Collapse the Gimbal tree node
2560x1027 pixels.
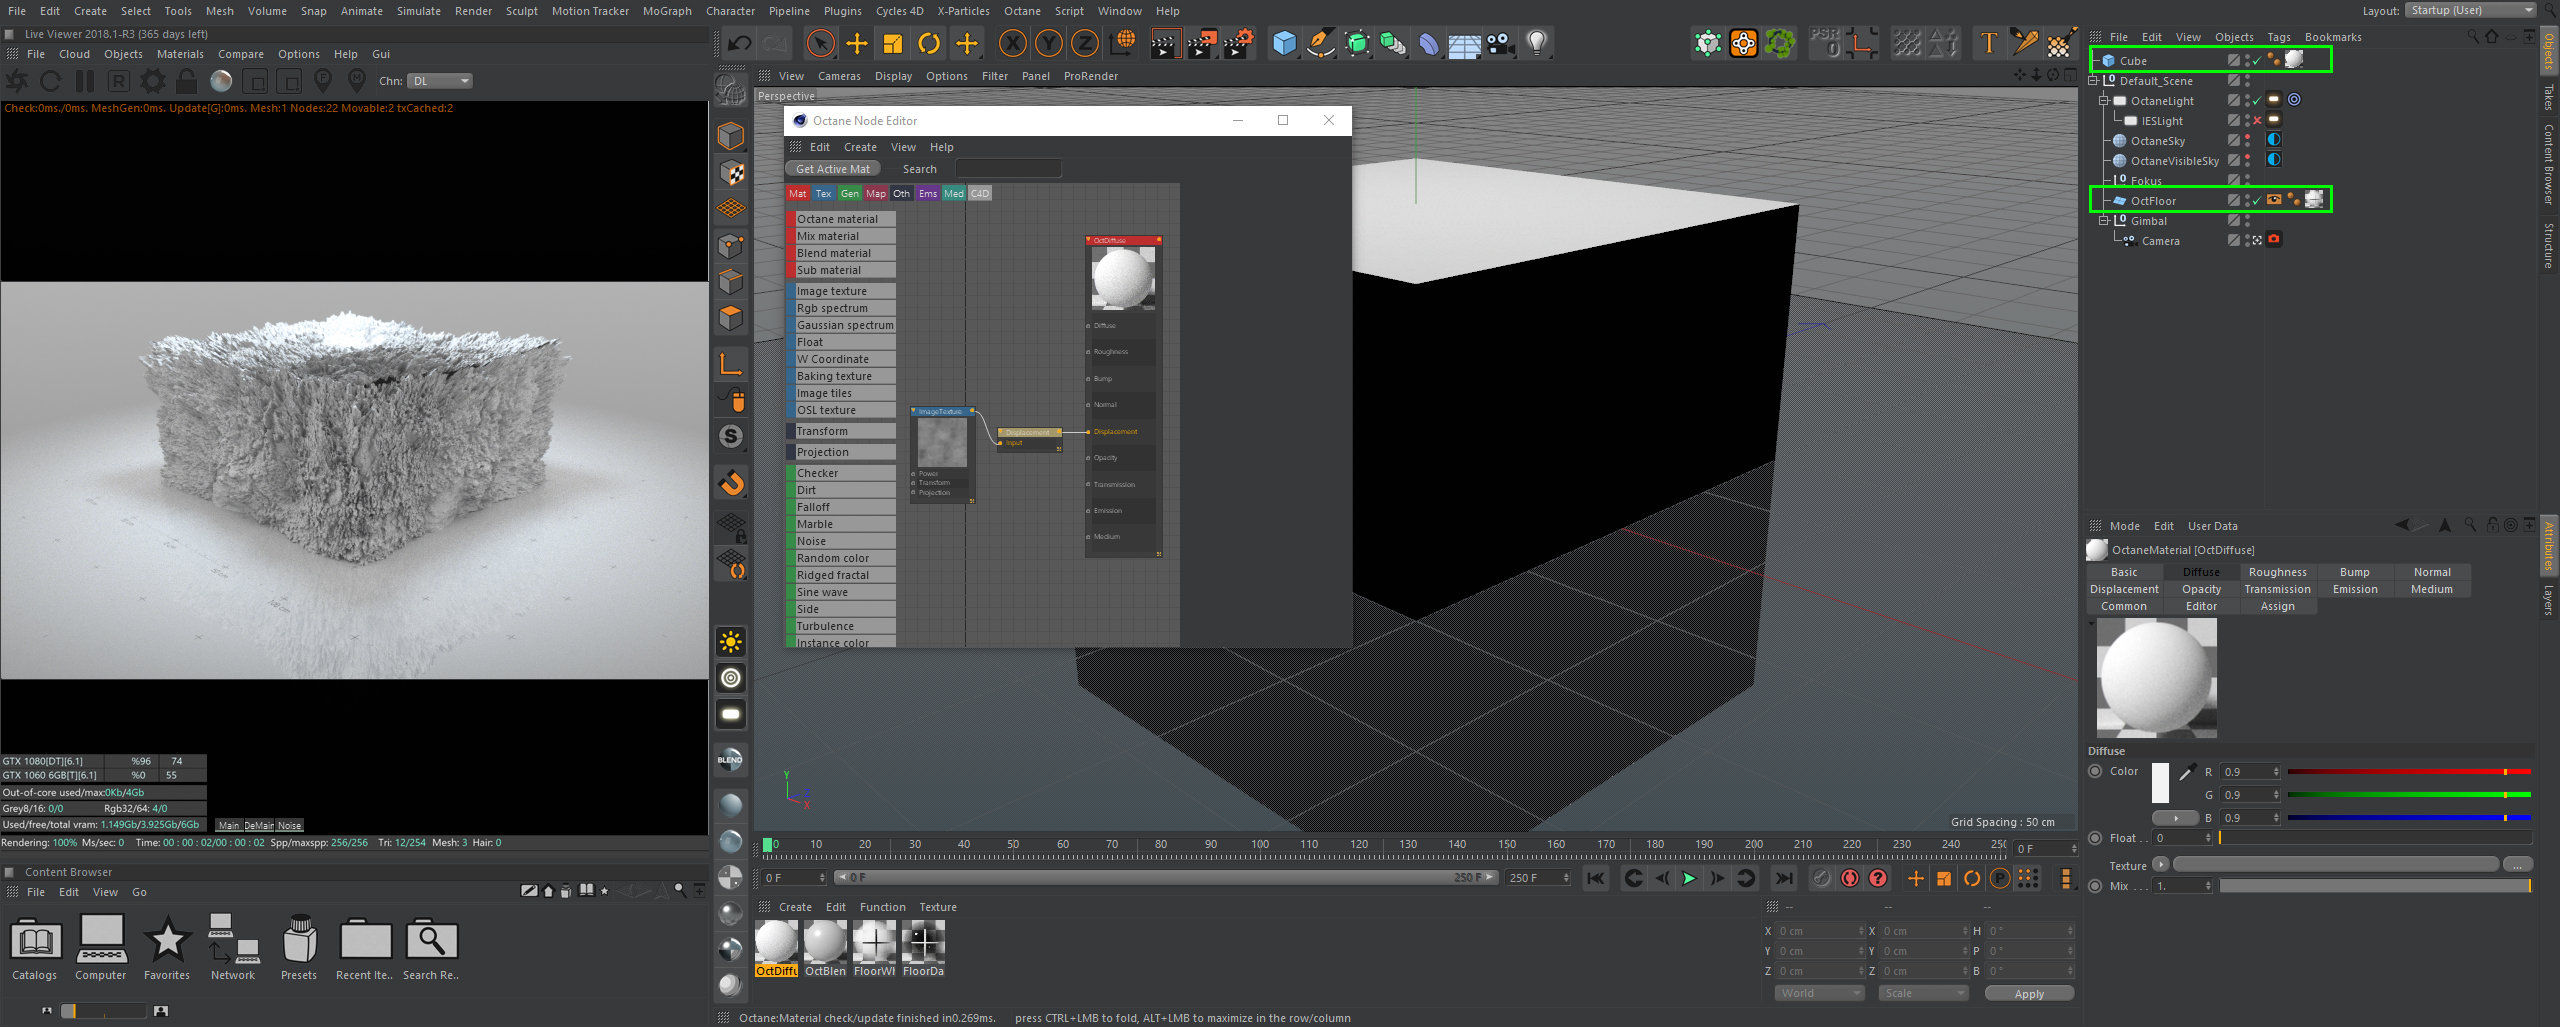tap(2104, 221)
